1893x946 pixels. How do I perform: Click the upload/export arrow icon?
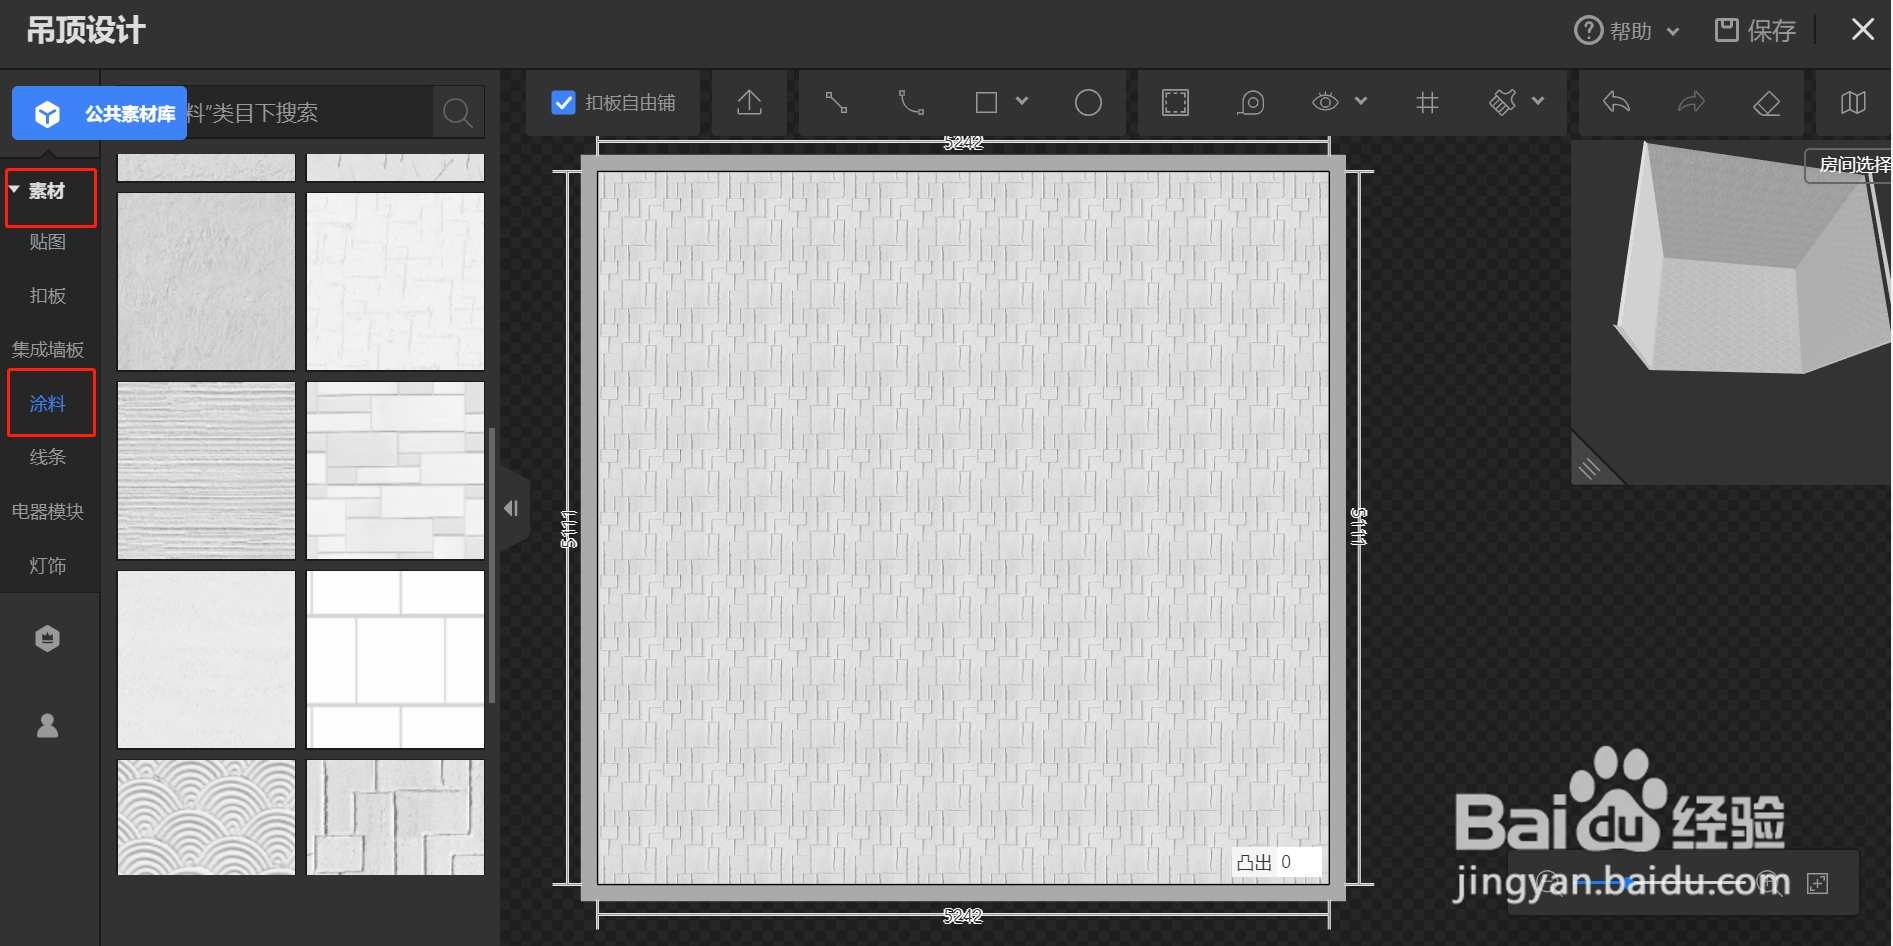[749, 103]
